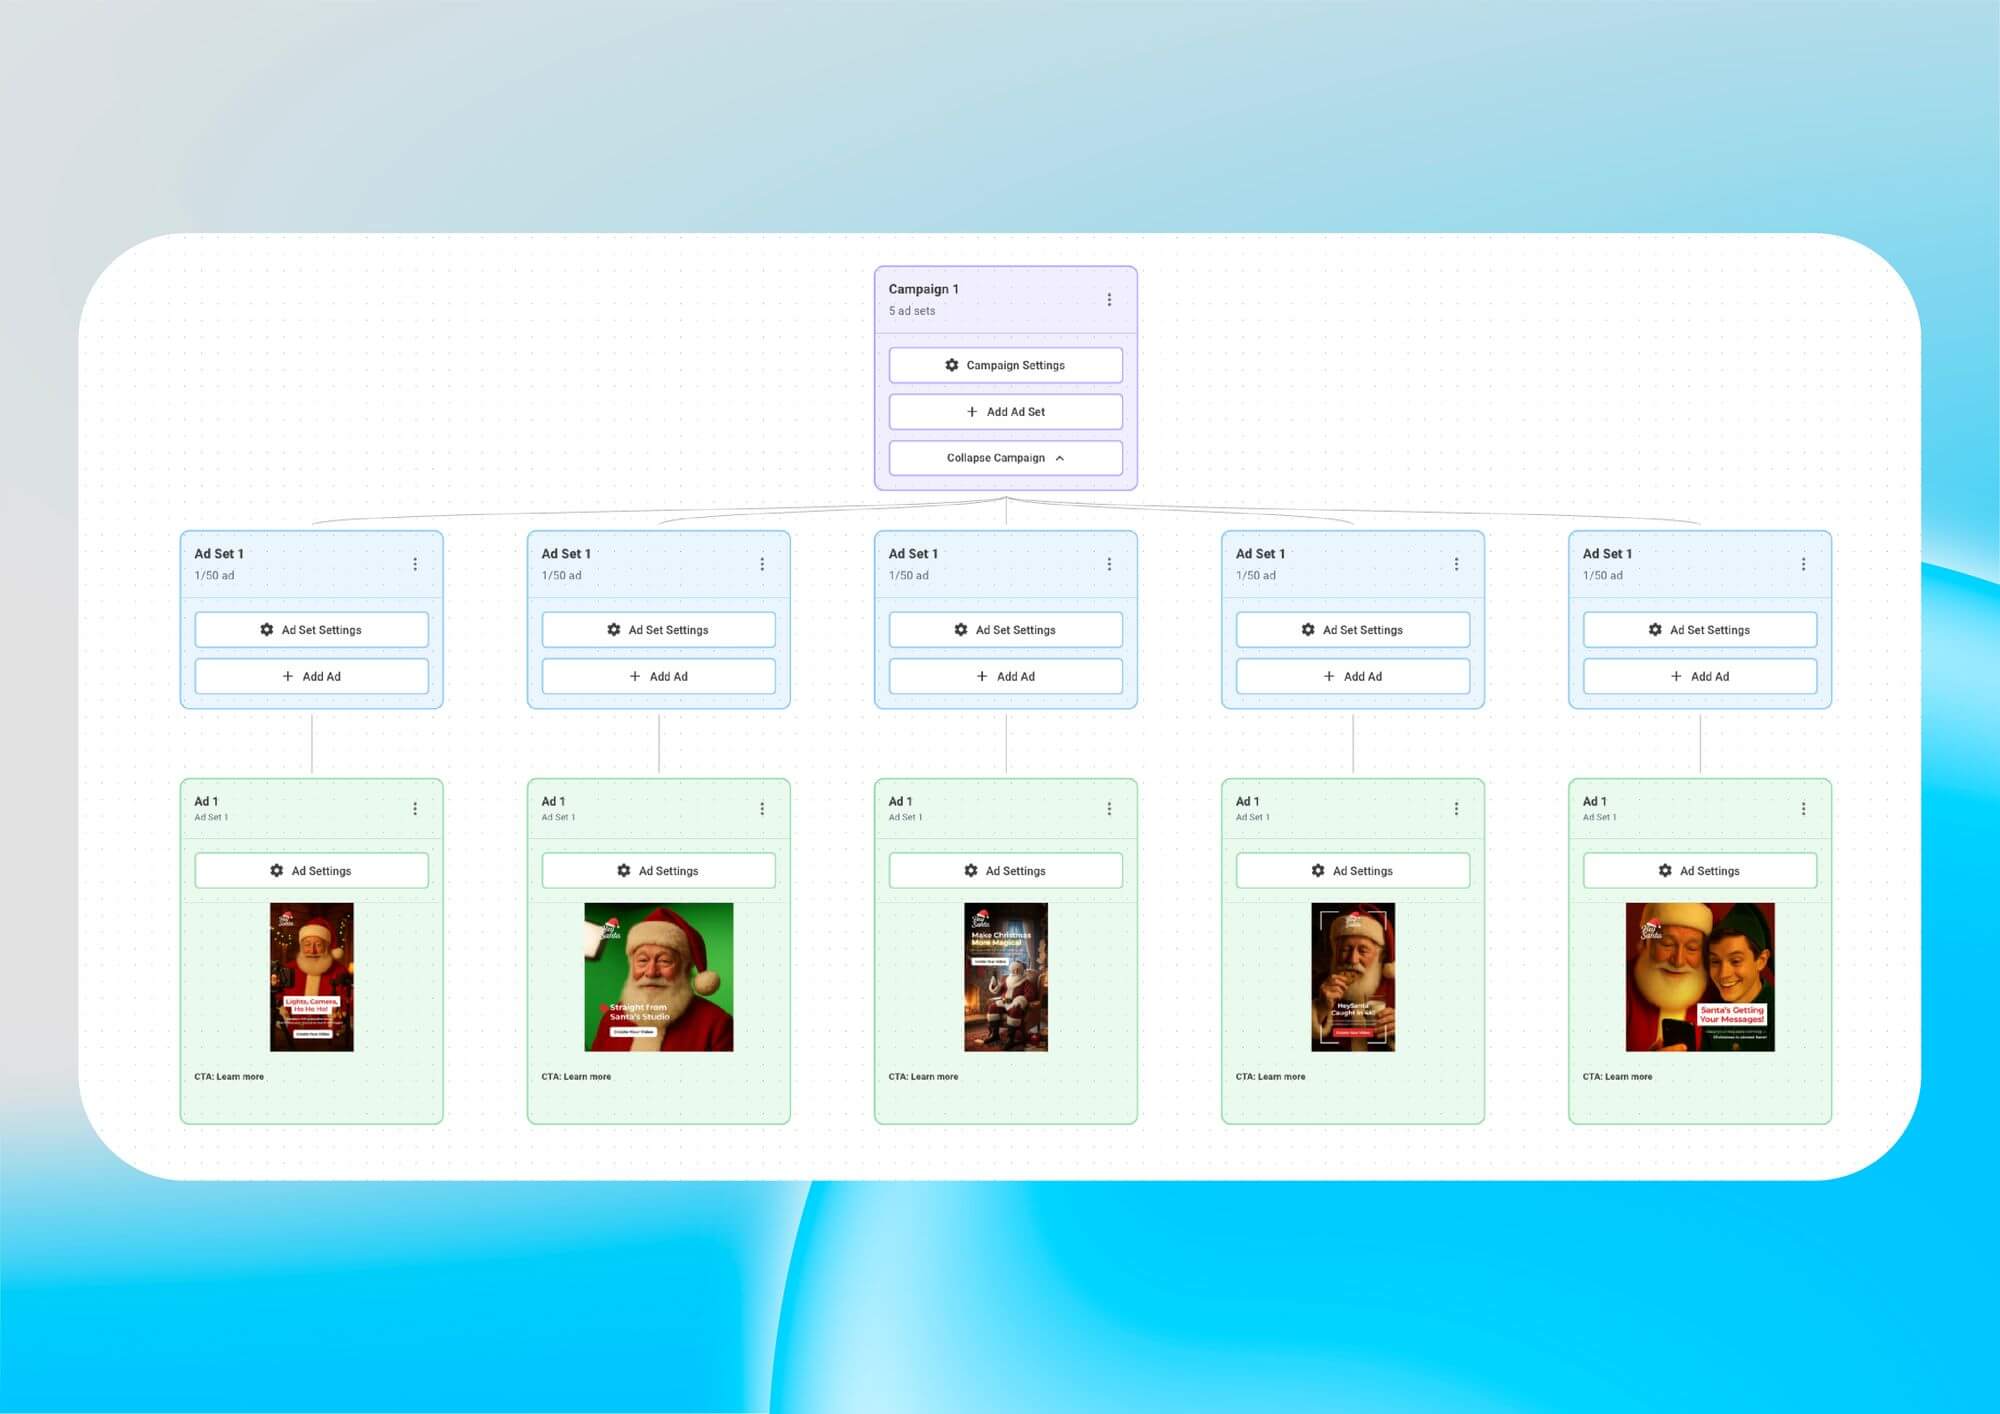Open second Ad 1 card's kebab menu

coord(762,808)
